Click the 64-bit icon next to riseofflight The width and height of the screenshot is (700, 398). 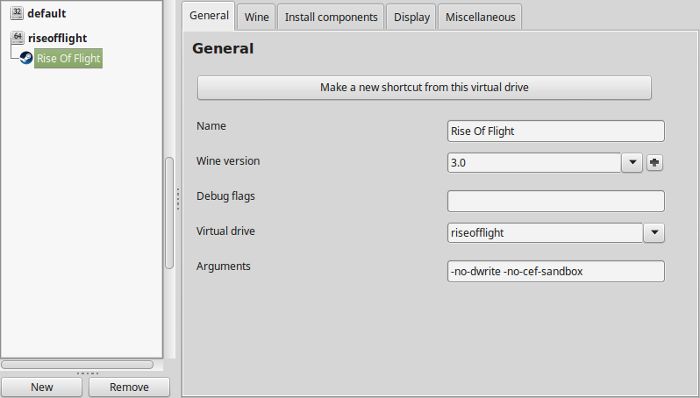[x=17, y=37]
